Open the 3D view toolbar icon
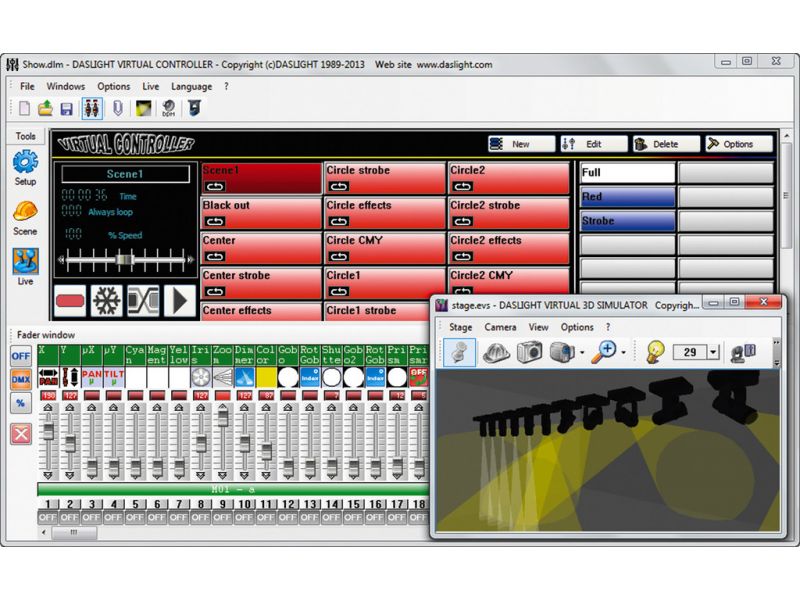The image size is (800, 600). pos(143,108)
